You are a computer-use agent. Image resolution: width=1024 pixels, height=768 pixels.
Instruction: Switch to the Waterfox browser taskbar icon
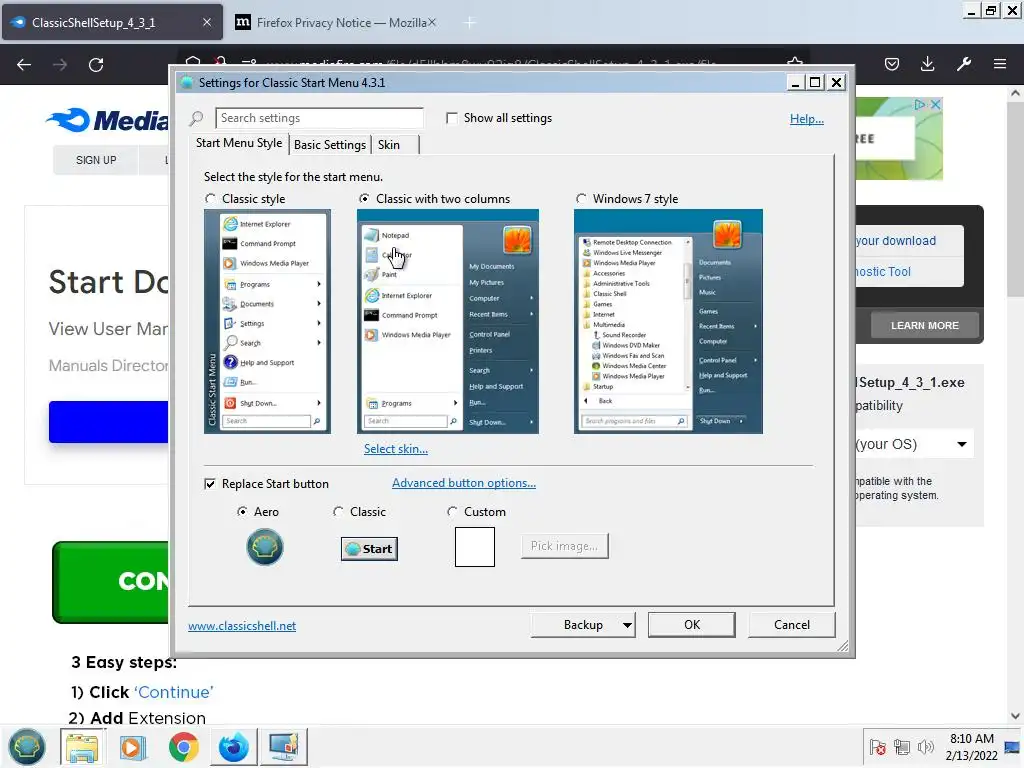point(233,746)
